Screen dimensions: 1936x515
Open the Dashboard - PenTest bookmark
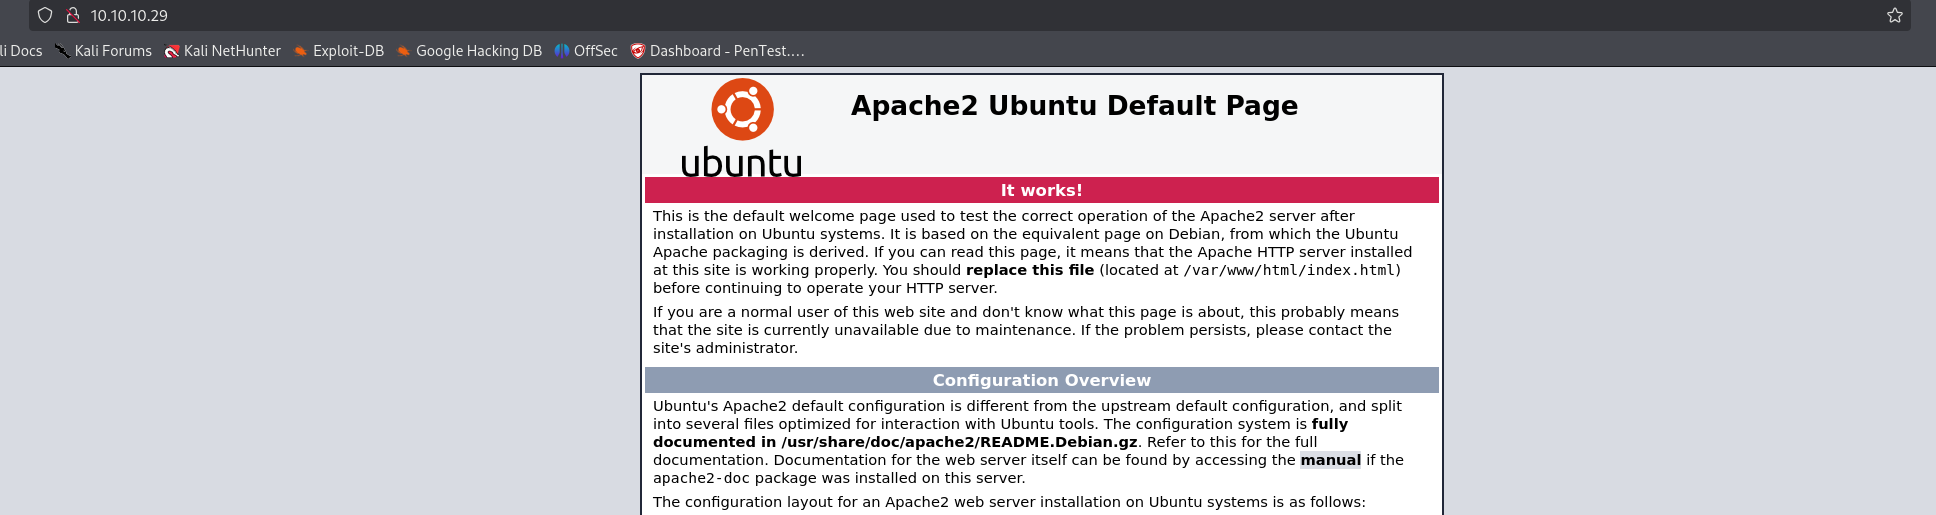click(x=717, y=51)
